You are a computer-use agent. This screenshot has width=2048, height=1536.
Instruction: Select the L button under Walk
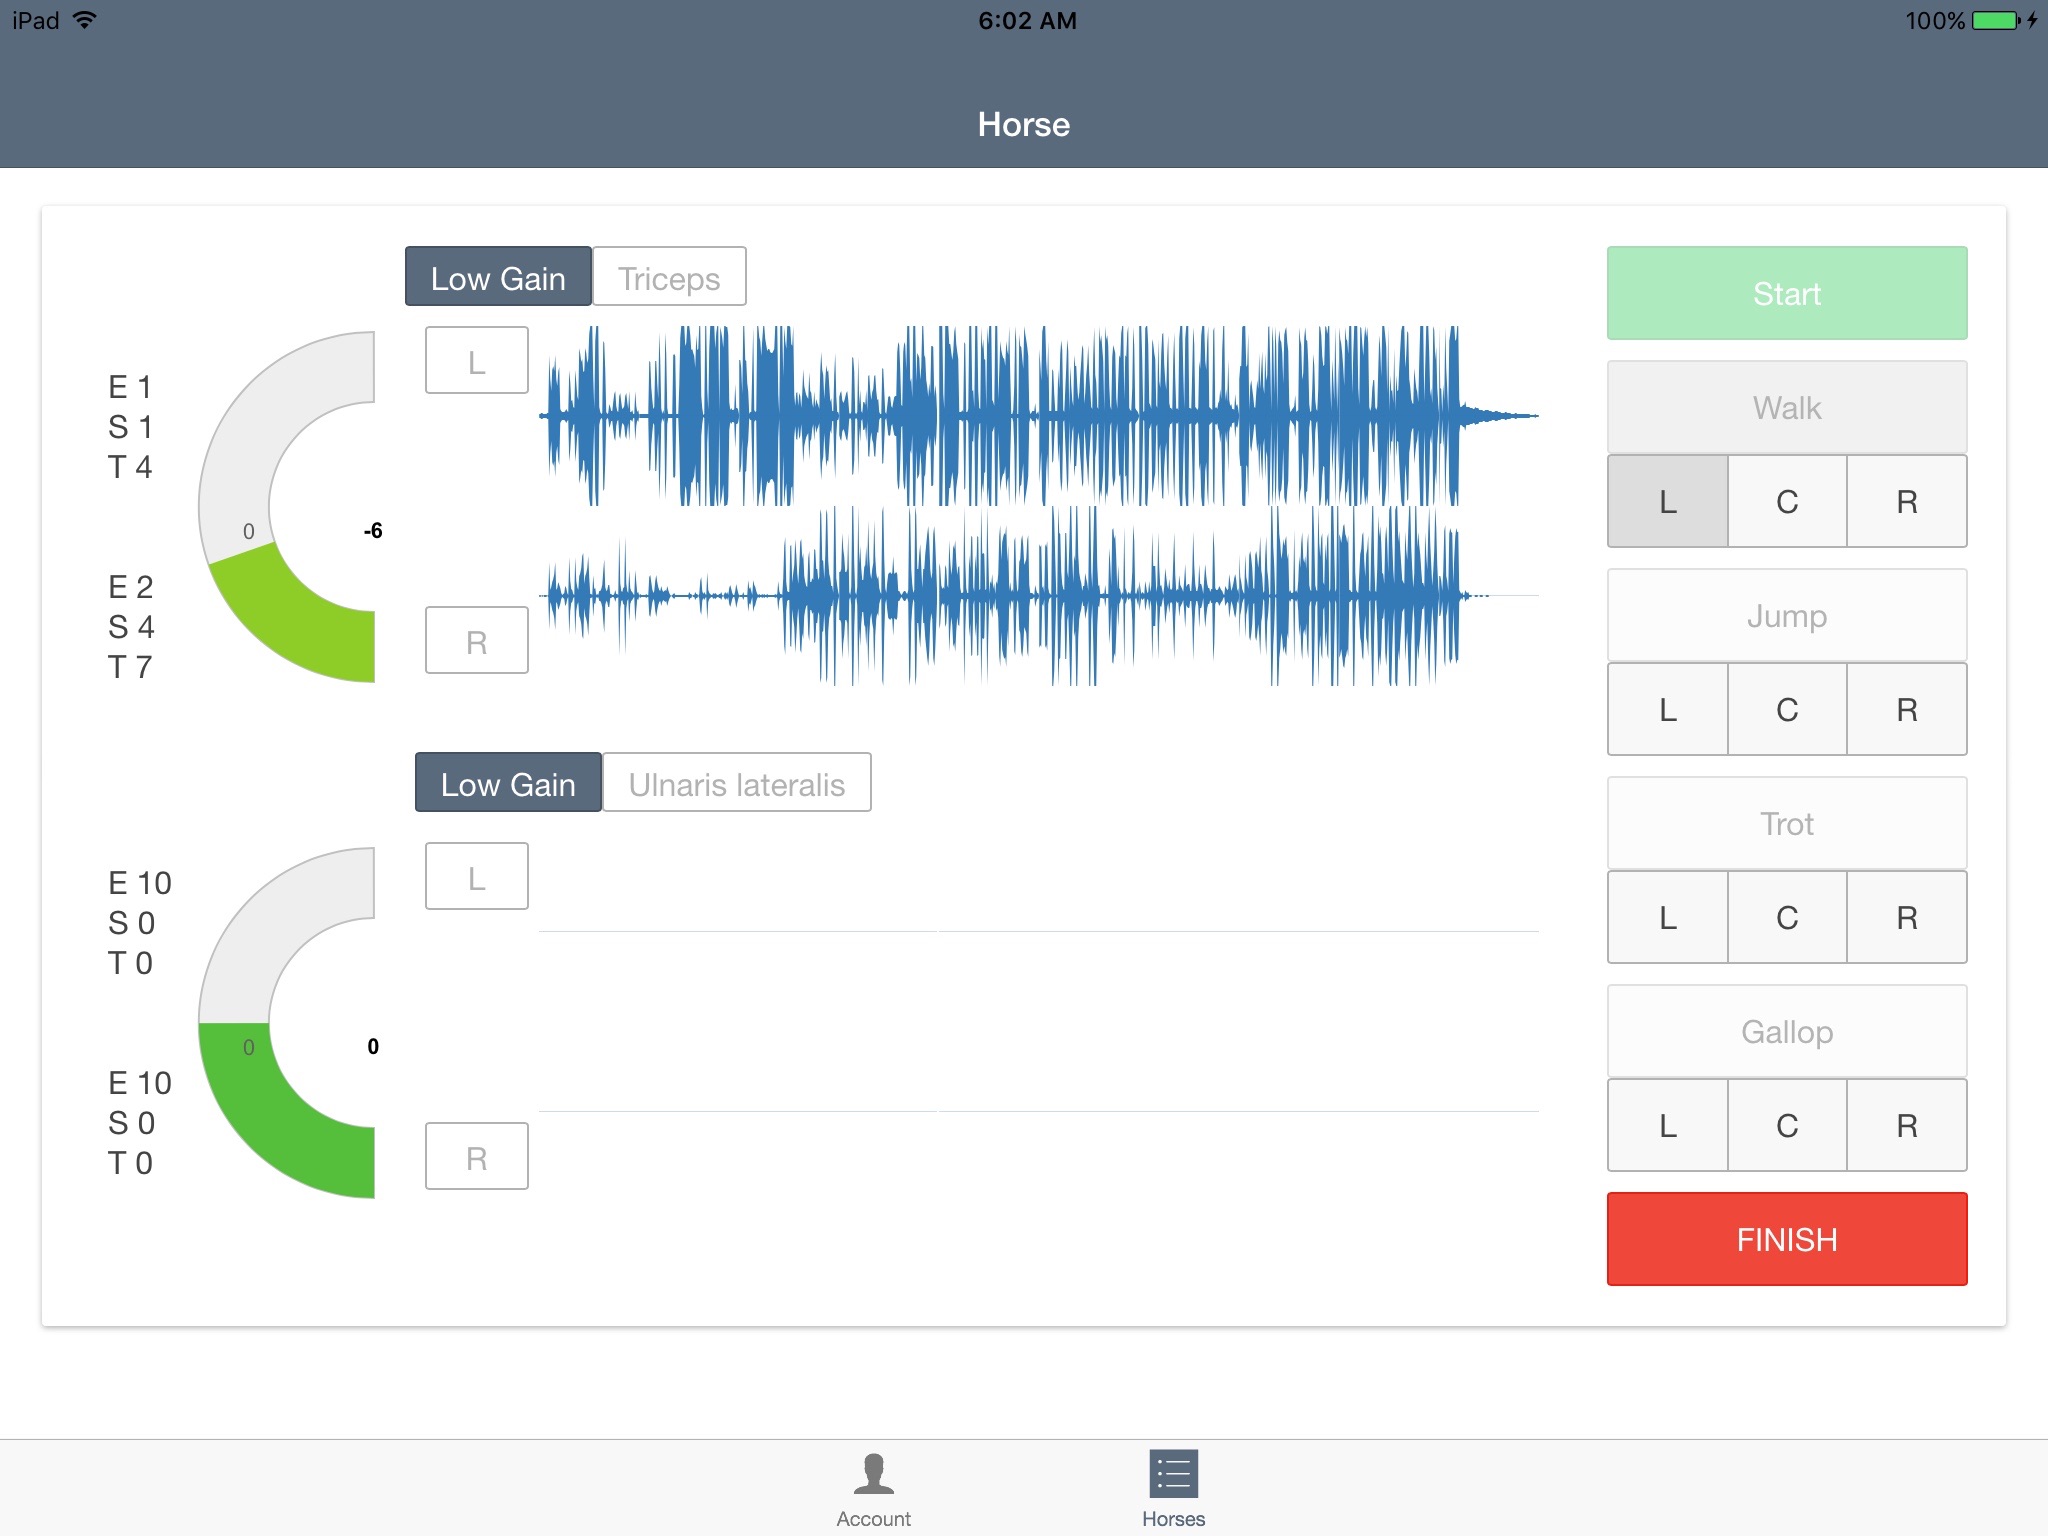coord(1667,500)
